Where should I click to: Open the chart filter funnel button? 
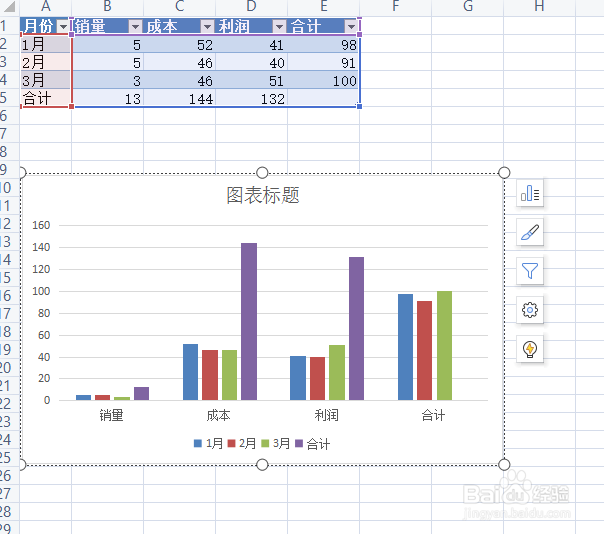(530, 271)
